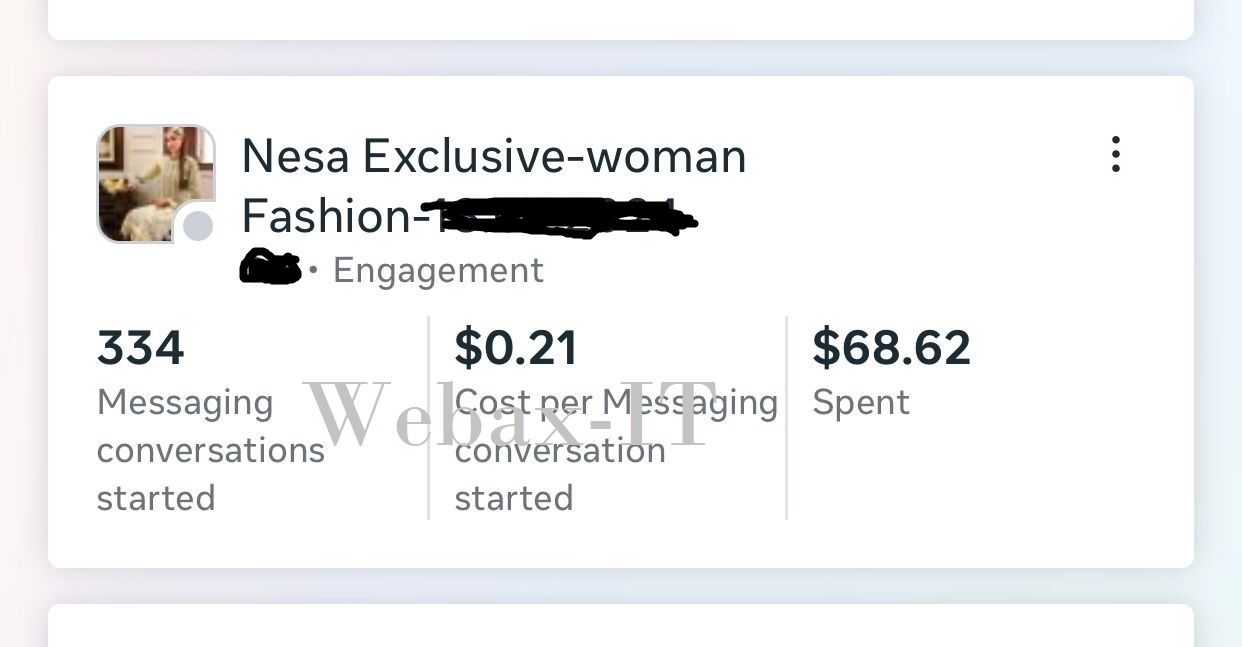Select the Engagement objective label

point(438,270)
